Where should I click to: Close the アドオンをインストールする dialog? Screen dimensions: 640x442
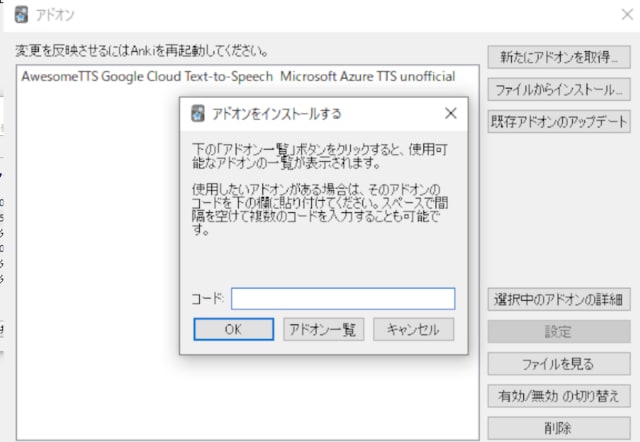[x=450, y=113]
